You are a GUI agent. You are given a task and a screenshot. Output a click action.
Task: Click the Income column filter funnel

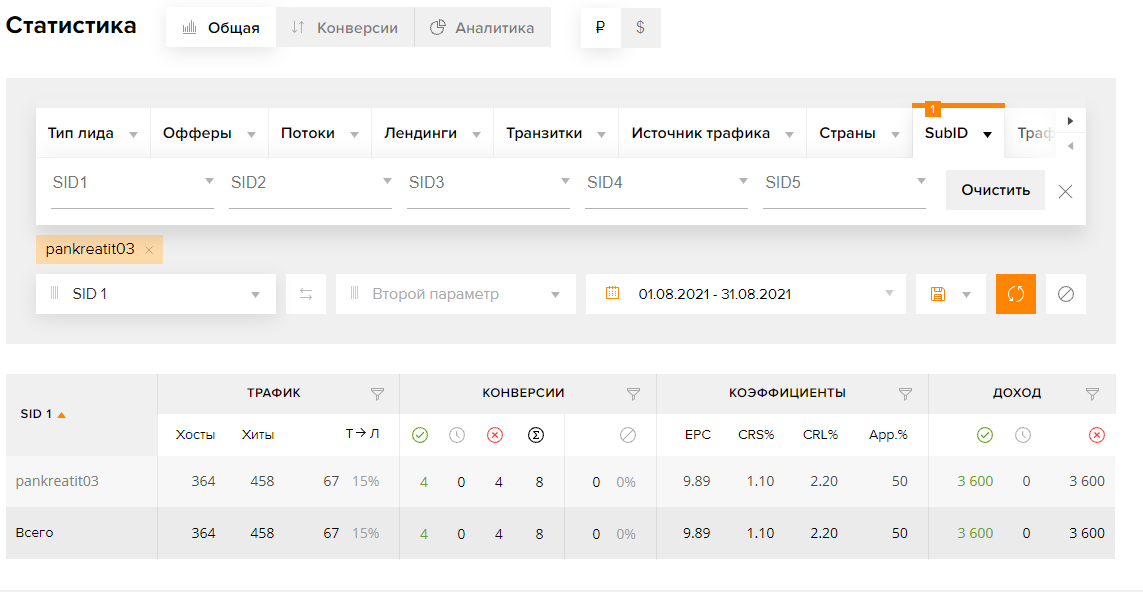1092,394
